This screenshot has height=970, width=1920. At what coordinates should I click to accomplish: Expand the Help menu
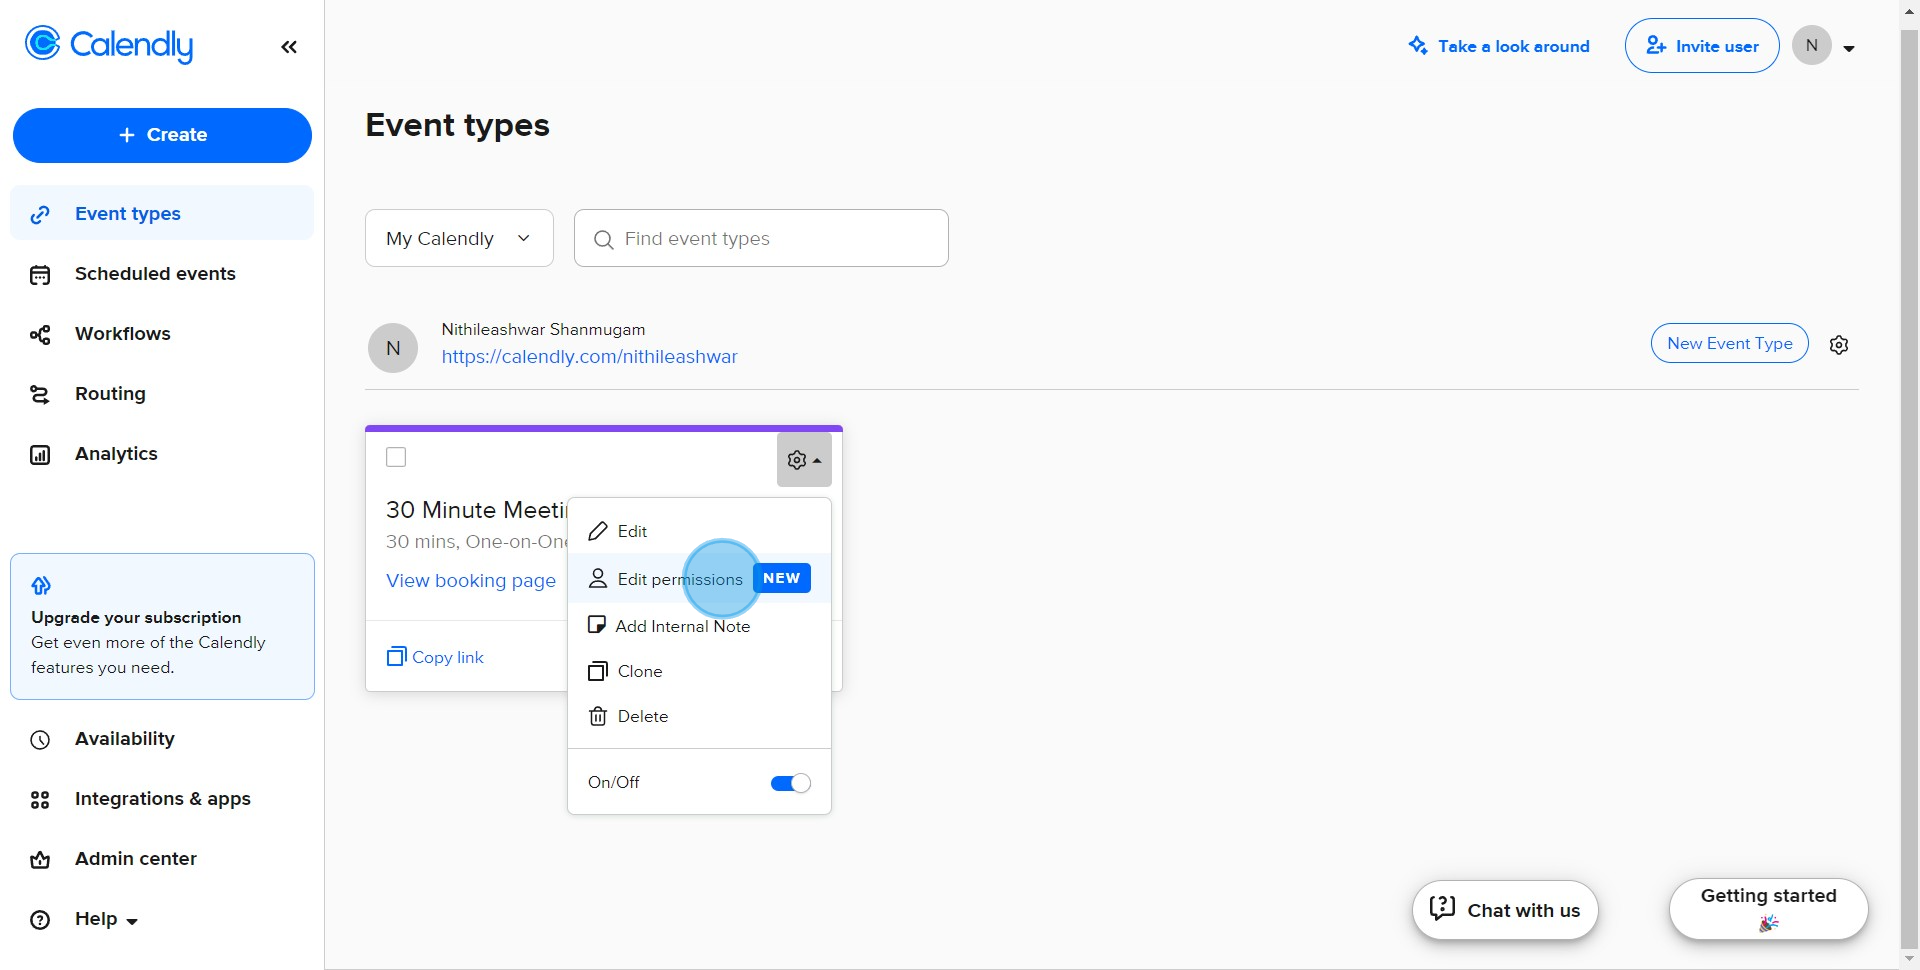106,919
